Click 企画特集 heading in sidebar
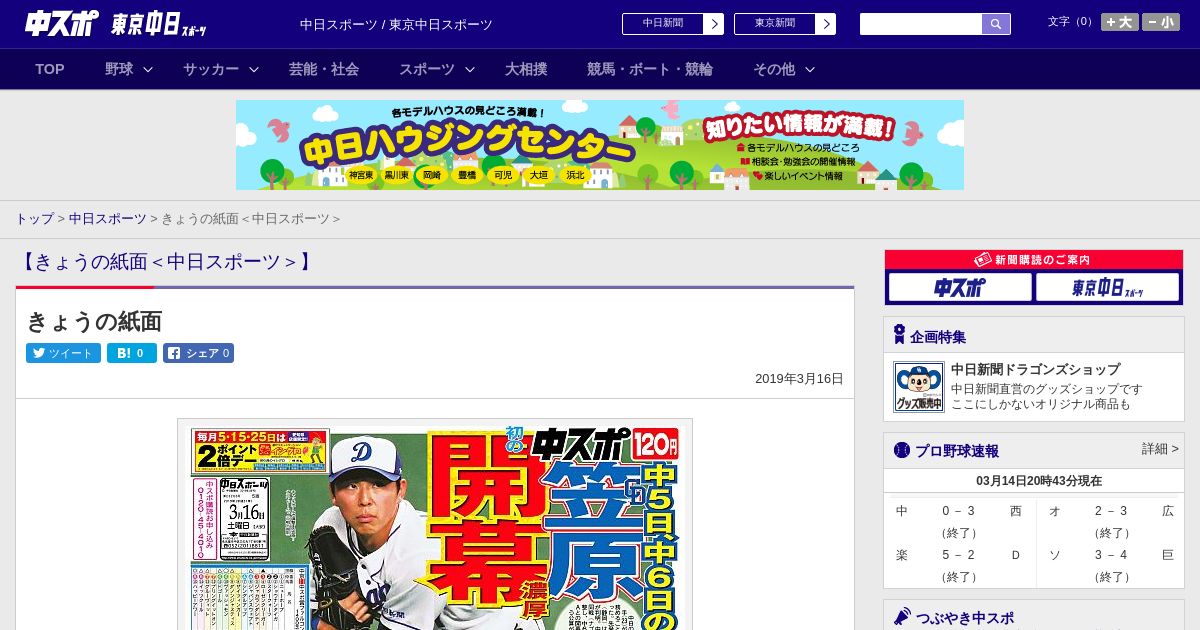 click(938, 337)
